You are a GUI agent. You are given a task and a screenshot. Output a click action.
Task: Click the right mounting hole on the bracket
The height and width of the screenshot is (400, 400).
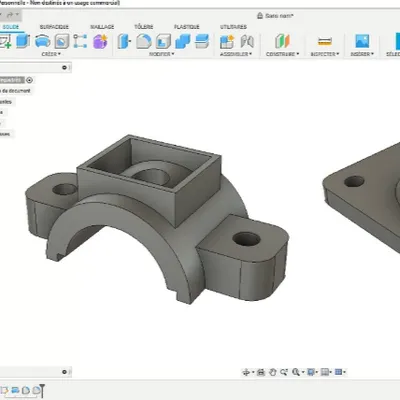click(x=246, y=239)
